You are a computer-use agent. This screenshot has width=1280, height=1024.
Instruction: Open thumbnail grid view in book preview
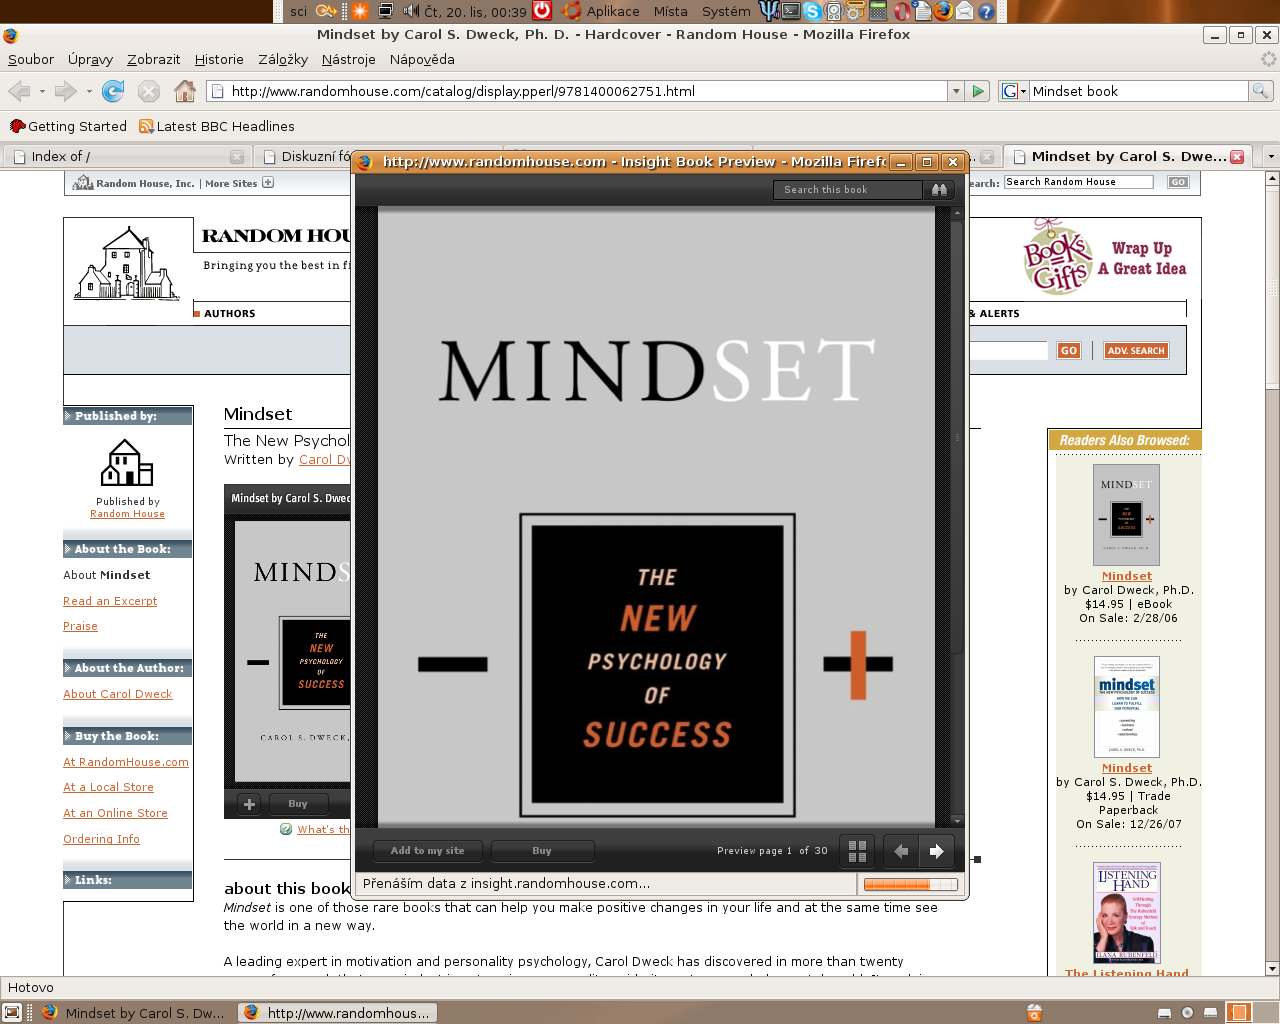pos(857,851)
